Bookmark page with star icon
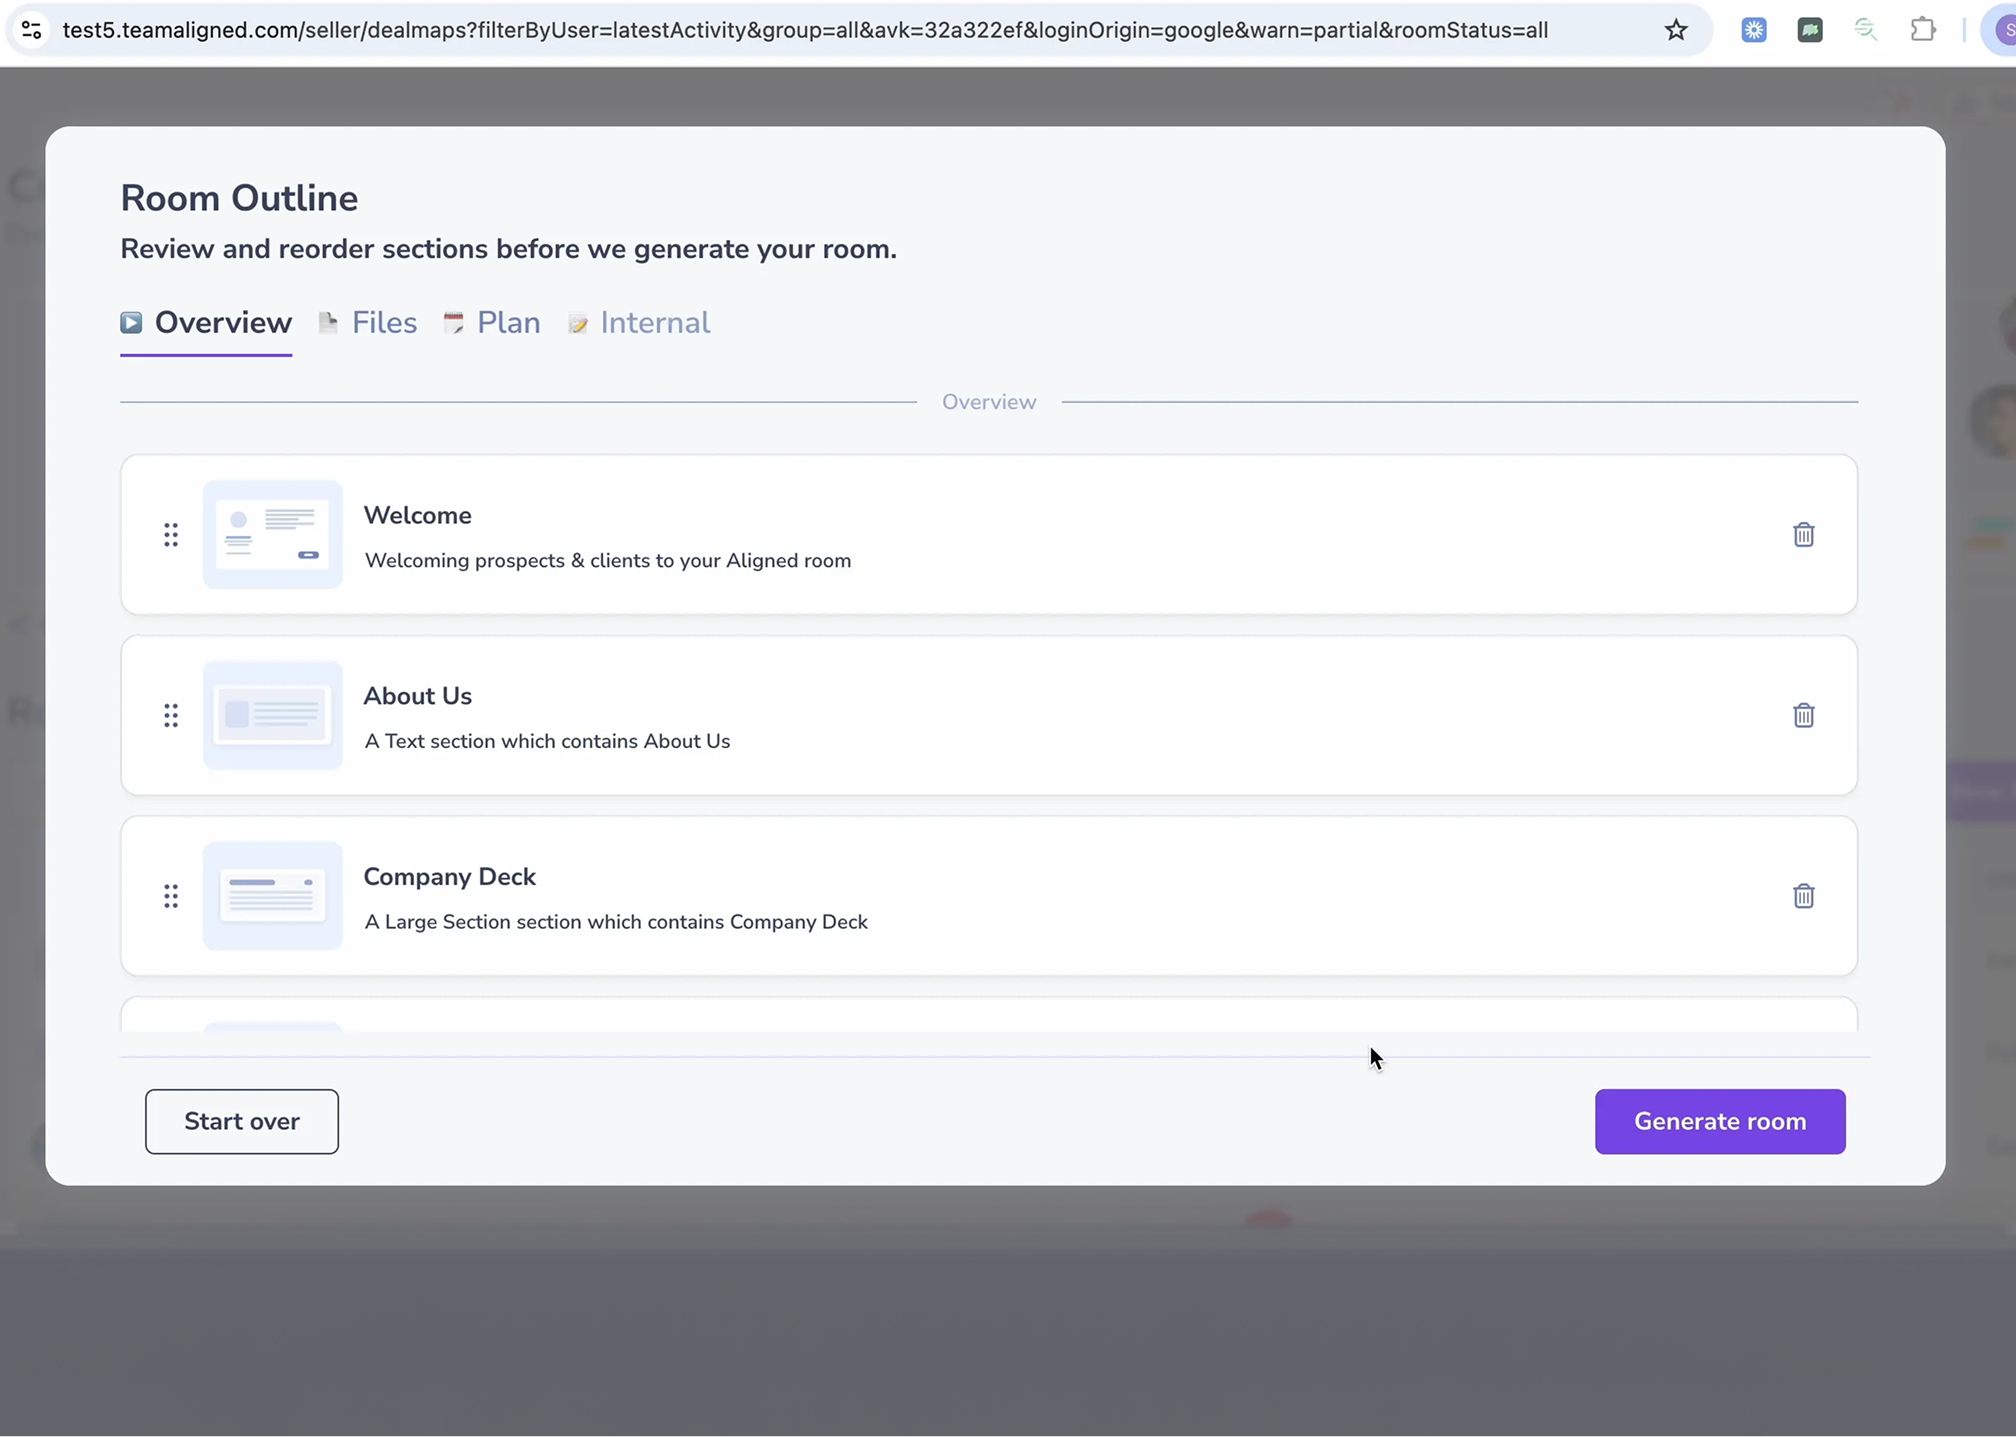Image resolution: width=2016 pixels, height=1437 pixels. 1676,30
